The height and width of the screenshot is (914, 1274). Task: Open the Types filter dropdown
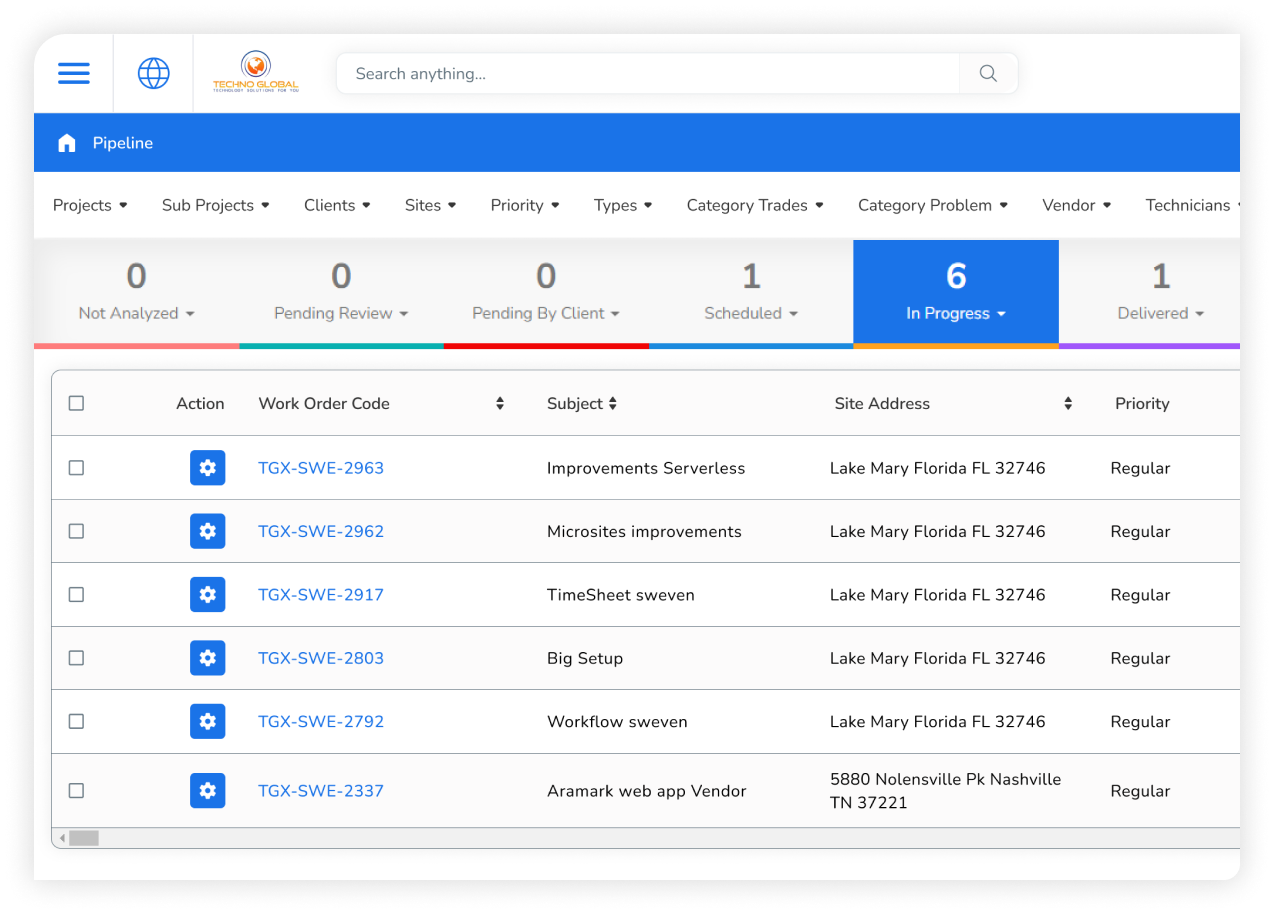click(623, 205)
